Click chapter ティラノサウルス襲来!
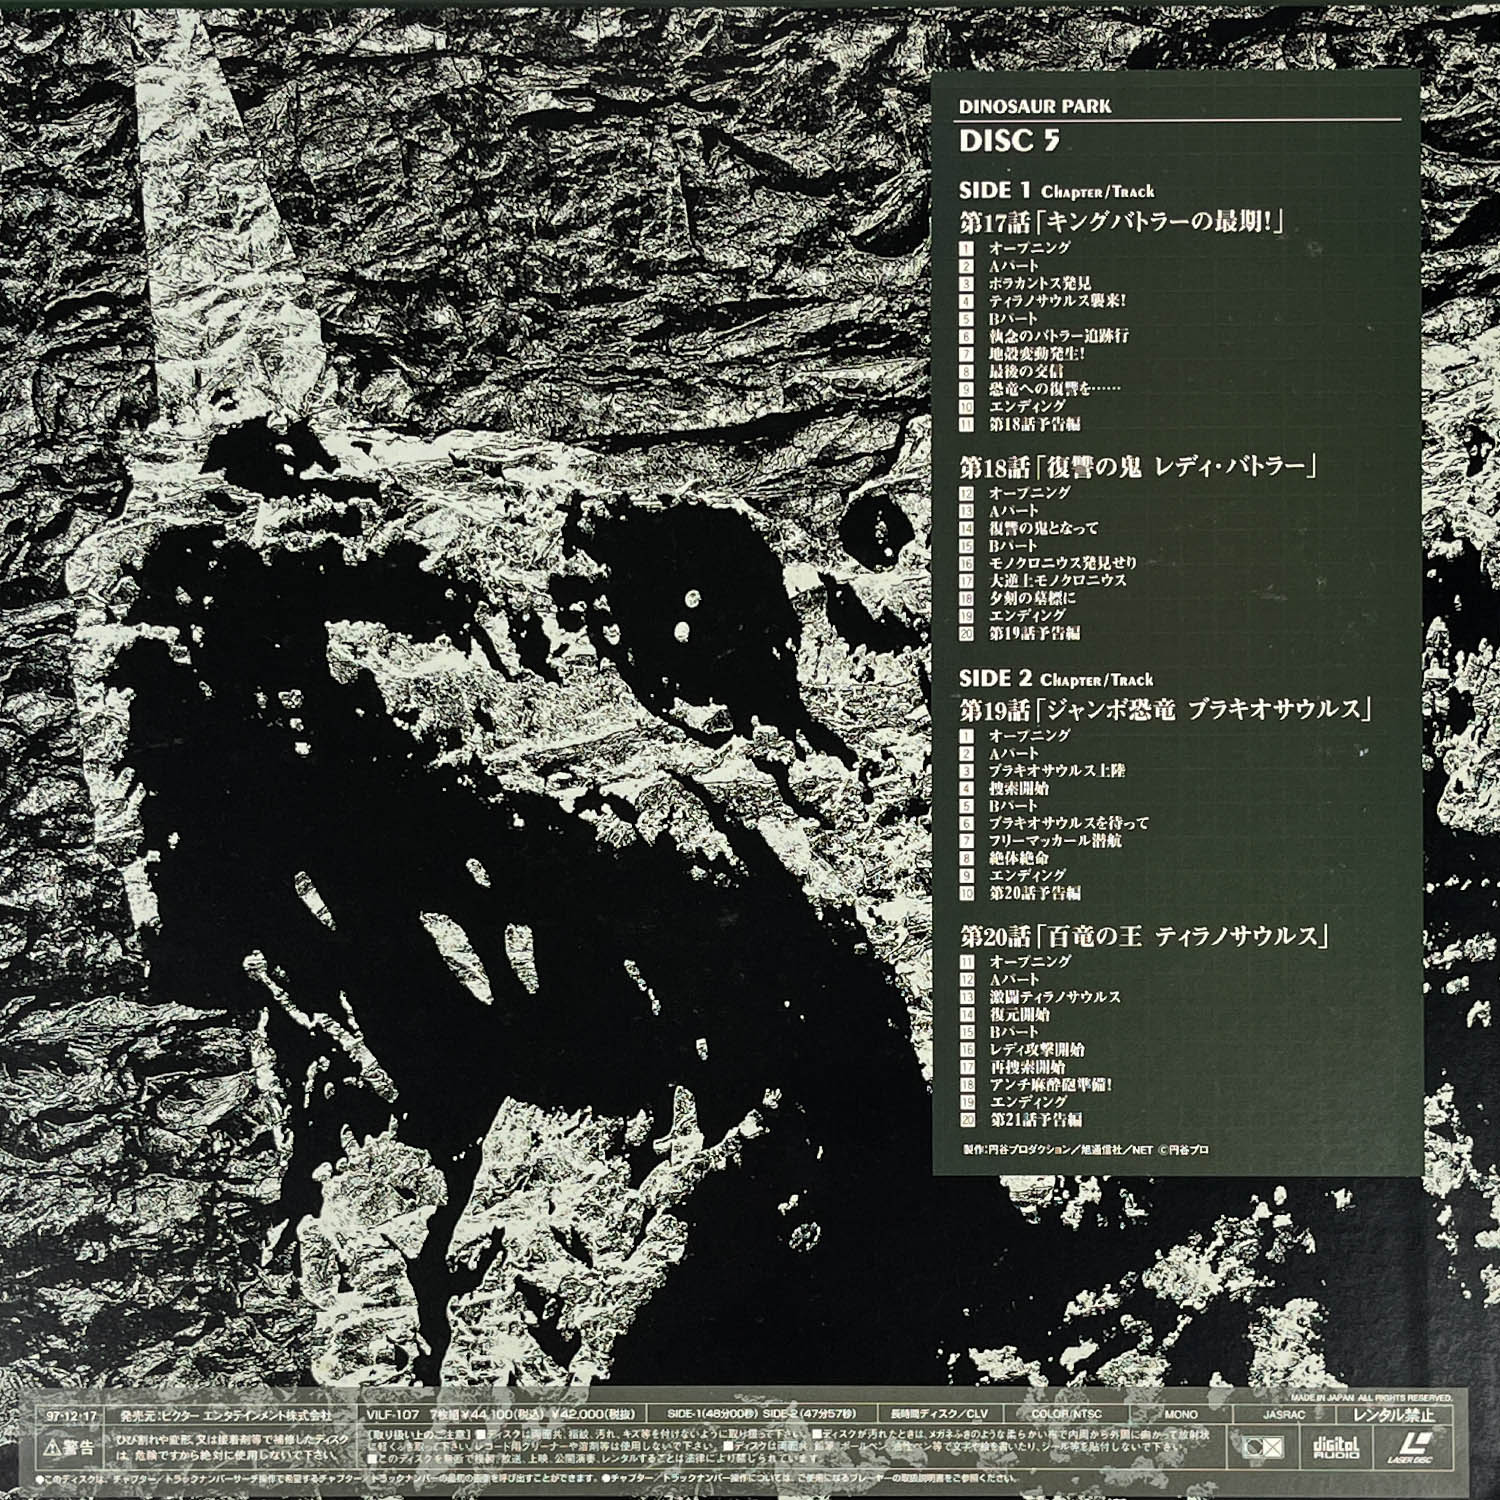The image size is (1500, 1500). 1057,300
